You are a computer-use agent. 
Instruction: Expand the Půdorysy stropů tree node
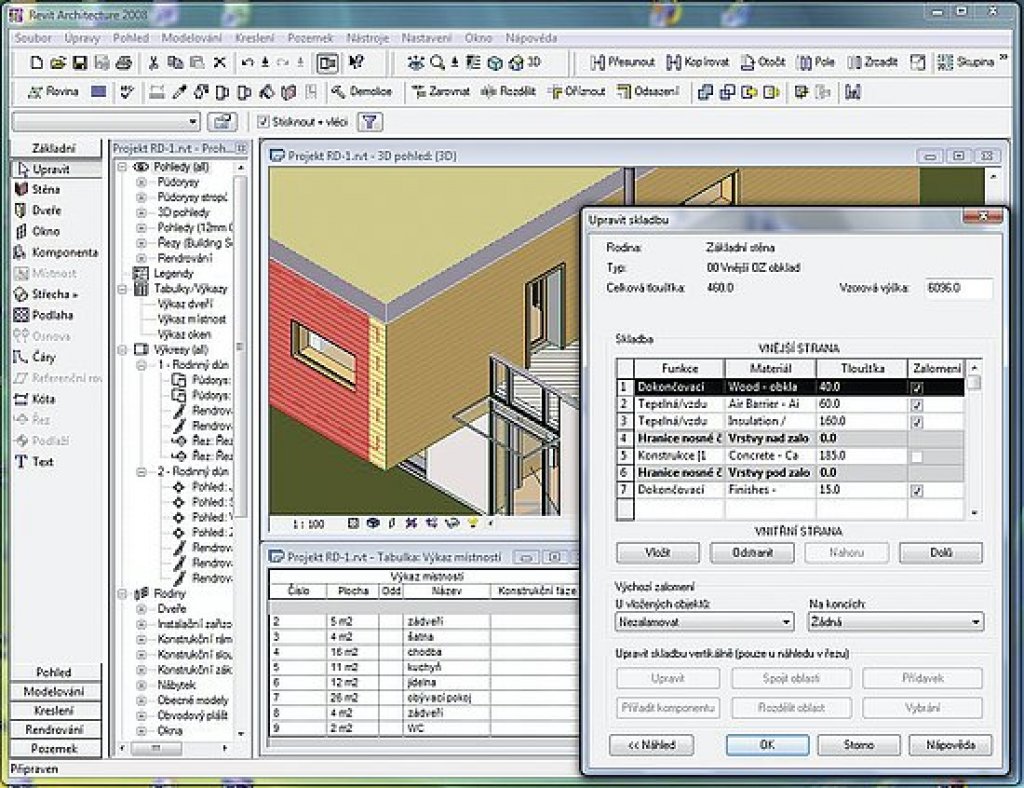click(x=141, y=197)
